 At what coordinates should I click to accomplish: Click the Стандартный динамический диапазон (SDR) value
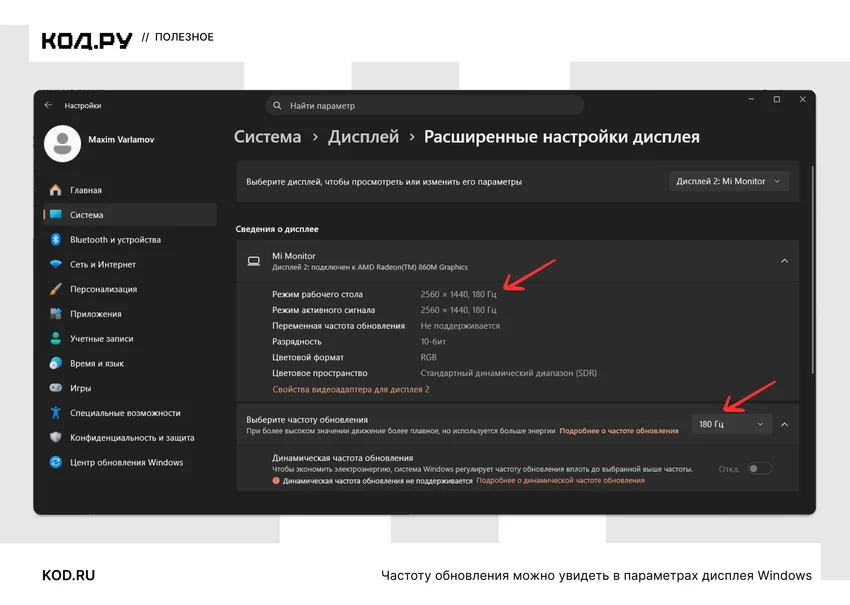[x=508, y=373]
